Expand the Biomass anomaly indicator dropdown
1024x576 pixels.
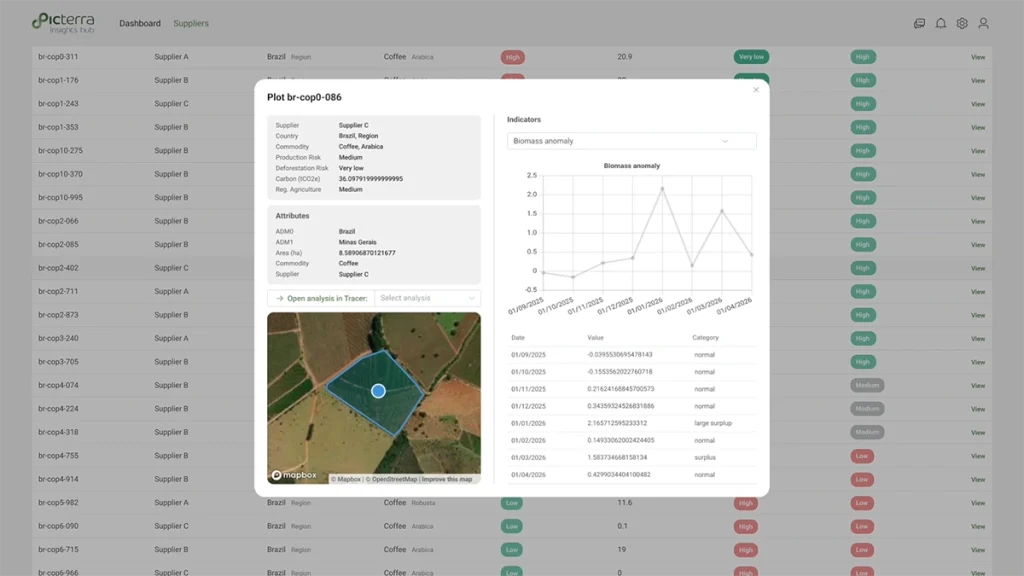(x=632, y=141)
